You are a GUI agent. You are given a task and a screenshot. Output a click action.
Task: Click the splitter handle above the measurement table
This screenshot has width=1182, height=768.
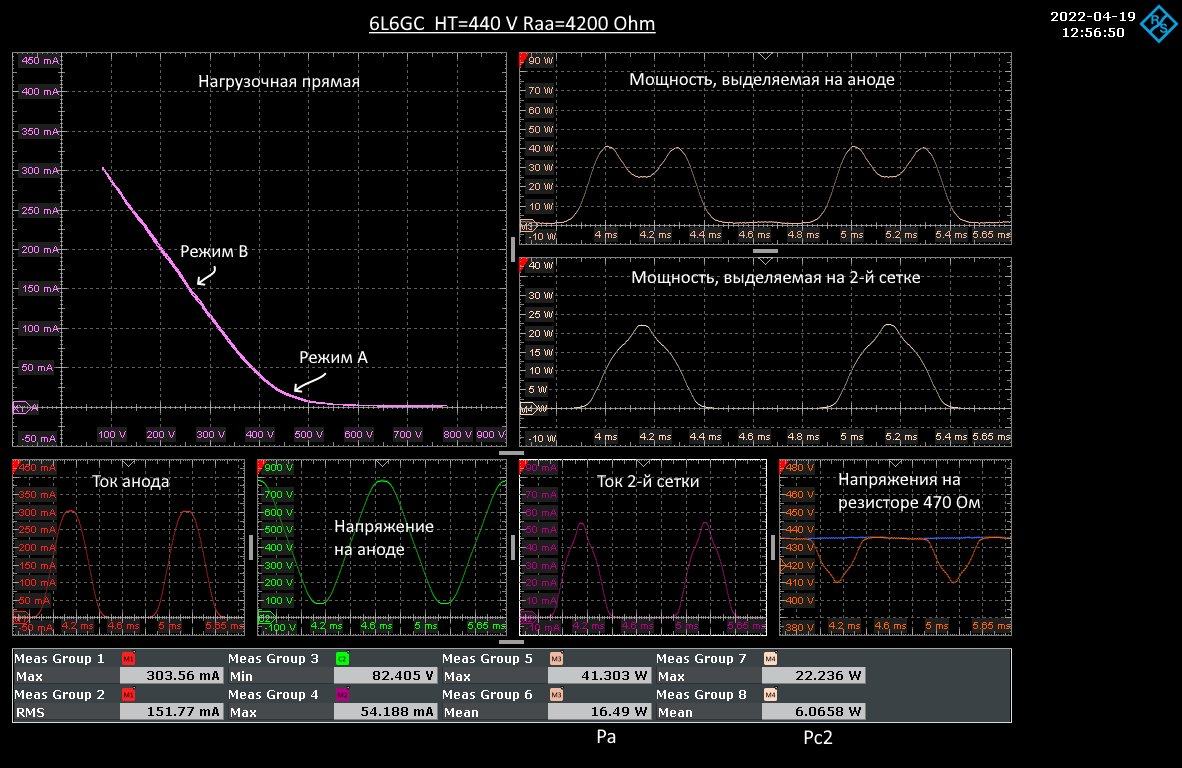click(x=511, y=642)
